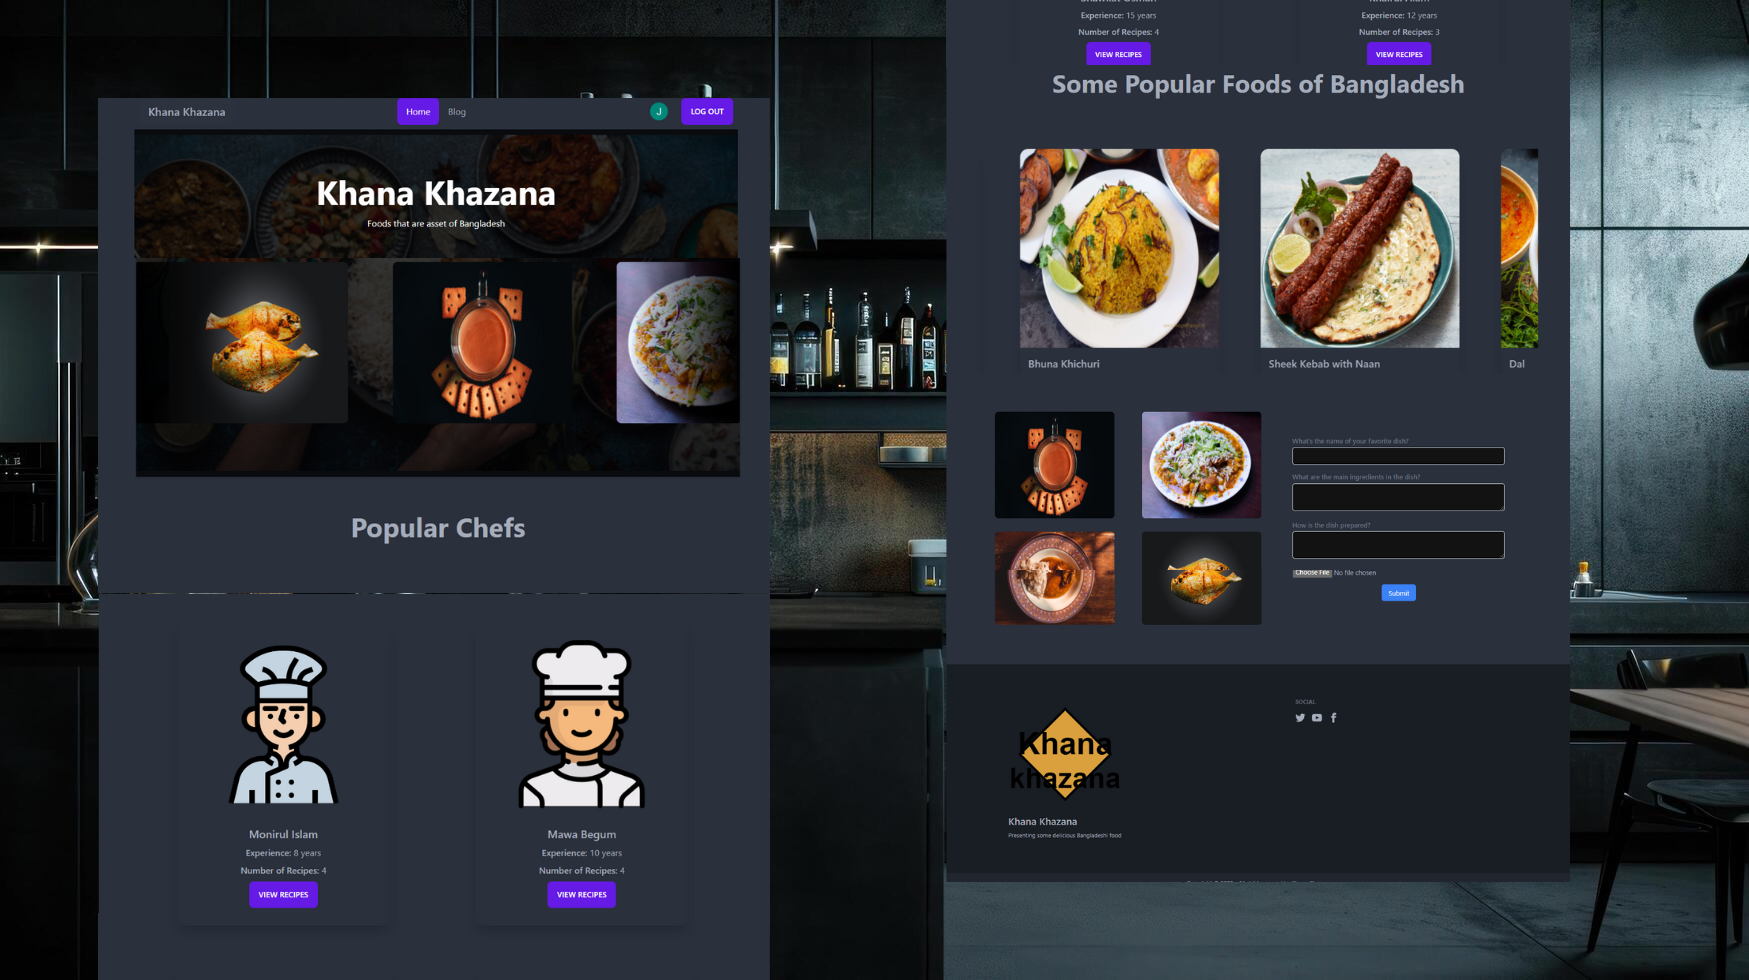
Task: Open the Sheek Kebab with Naan card
Action: coord(1360,261)
